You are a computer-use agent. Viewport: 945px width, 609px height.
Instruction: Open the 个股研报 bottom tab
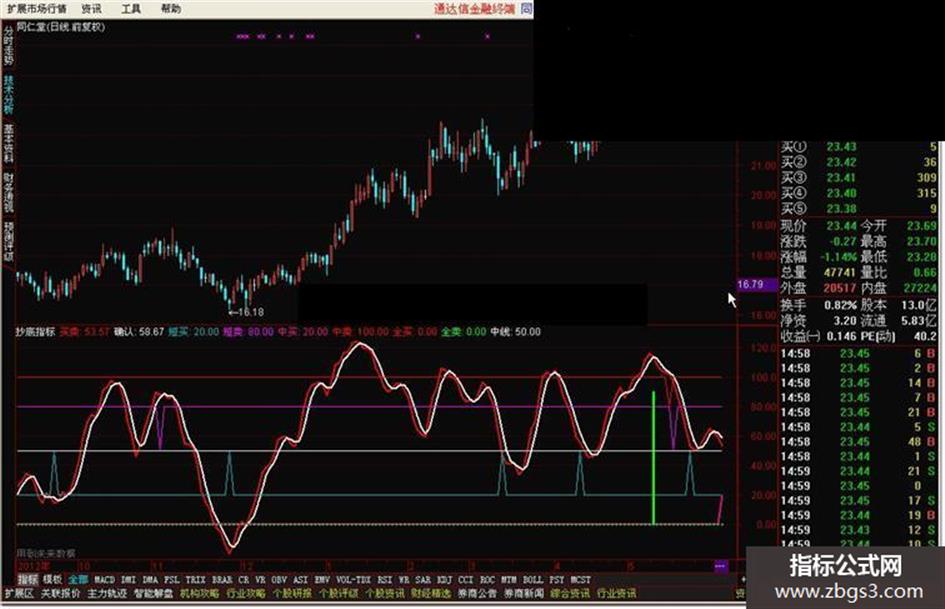(292, 593)
